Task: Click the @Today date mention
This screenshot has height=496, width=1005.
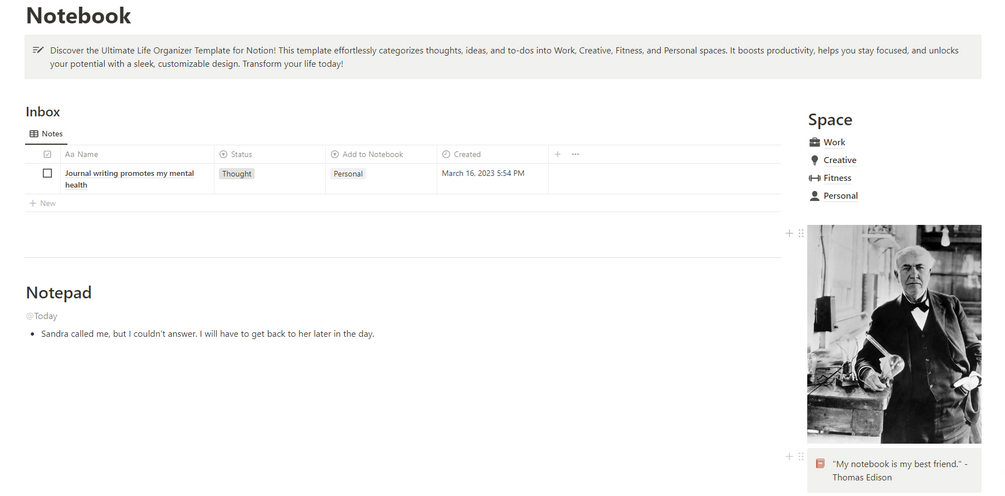Action: [x=42, y=316]
